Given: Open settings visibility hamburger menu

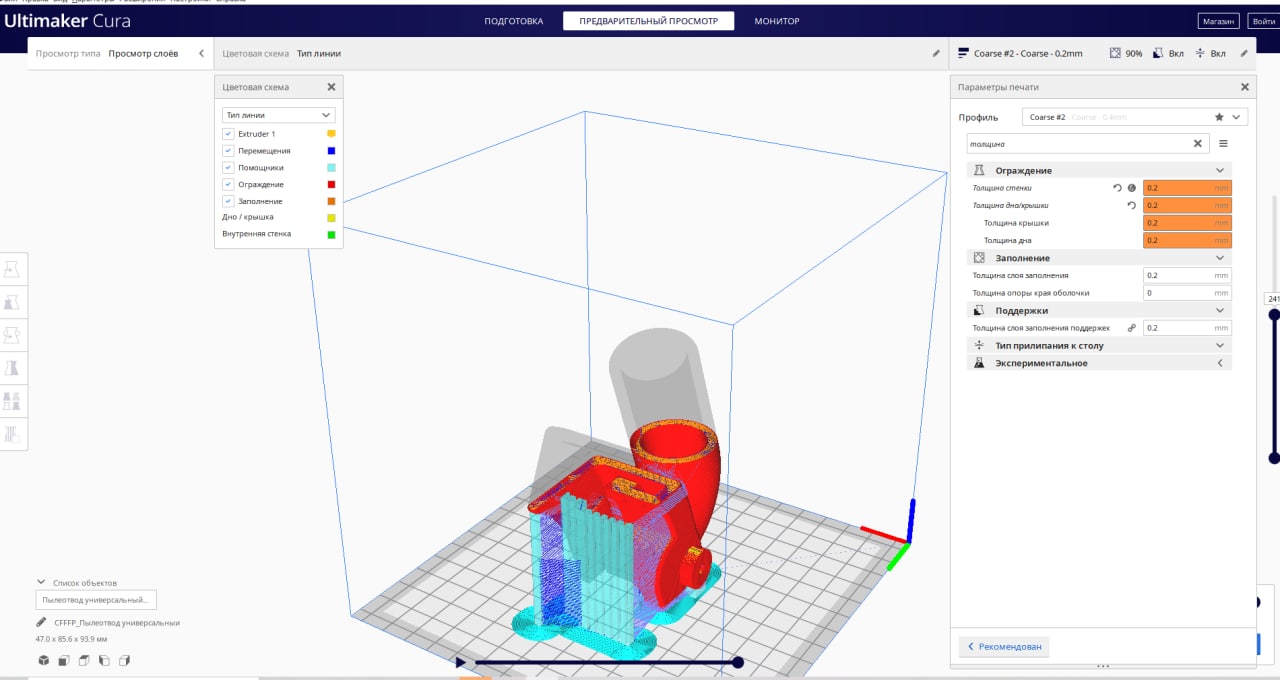Looking at the screenshot, I should coord(1223,143).
